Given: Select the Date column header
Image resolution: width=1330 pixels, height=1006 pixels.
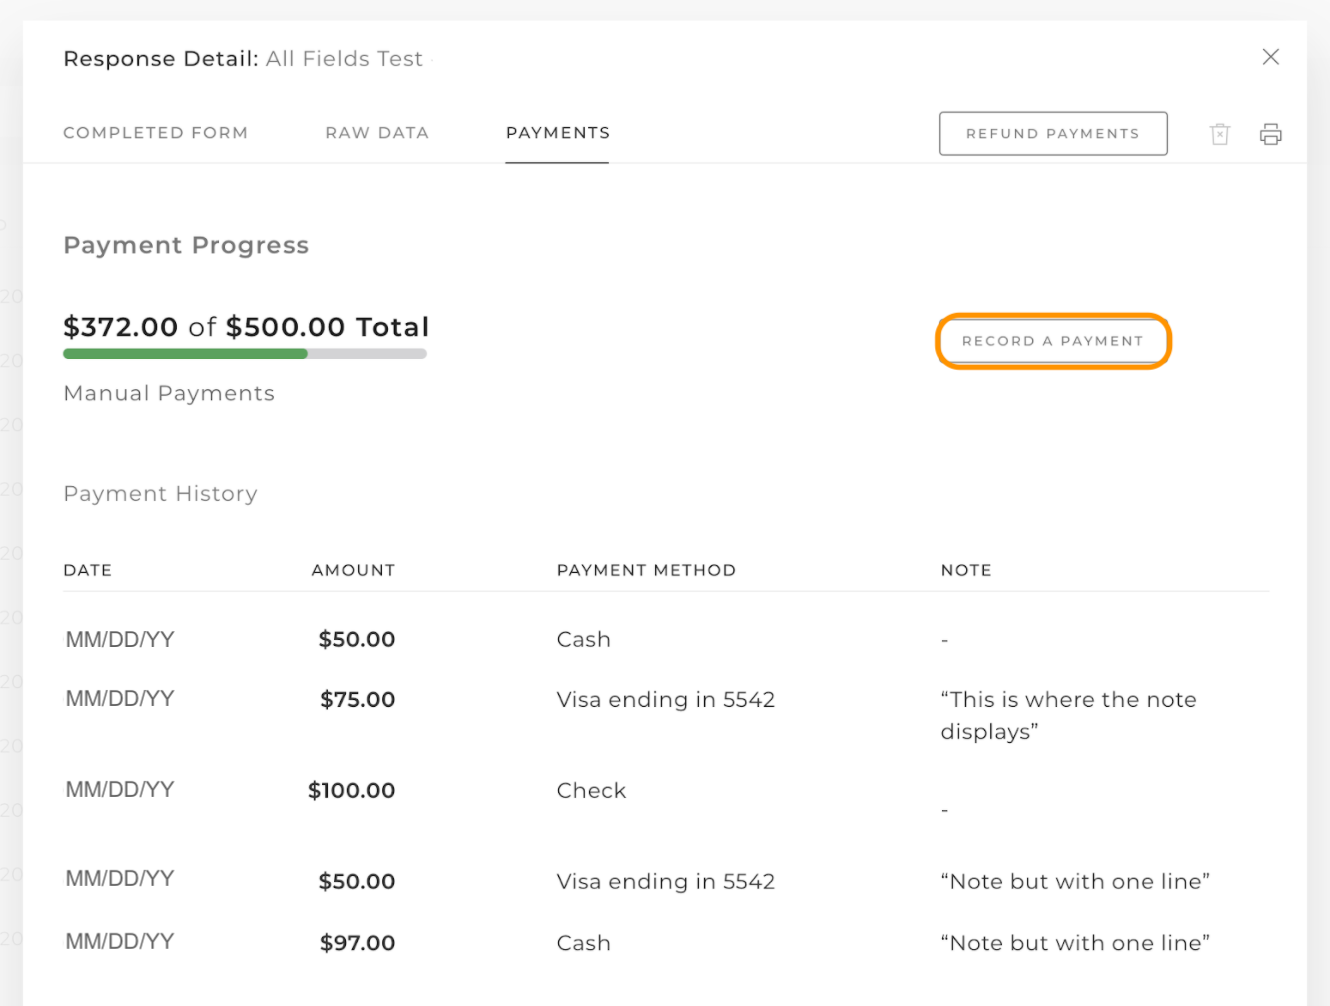Looking at the screenshot, I should click(x=87, y=570).
